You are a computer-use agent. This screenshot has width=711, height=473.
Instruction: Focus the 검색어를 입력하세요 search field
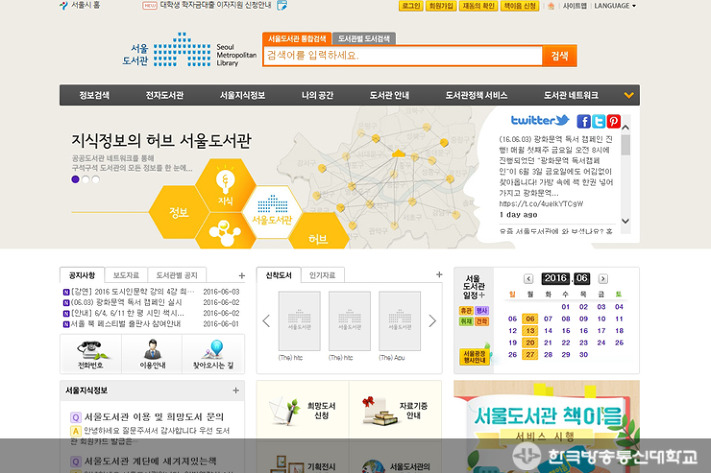[403, 56]
